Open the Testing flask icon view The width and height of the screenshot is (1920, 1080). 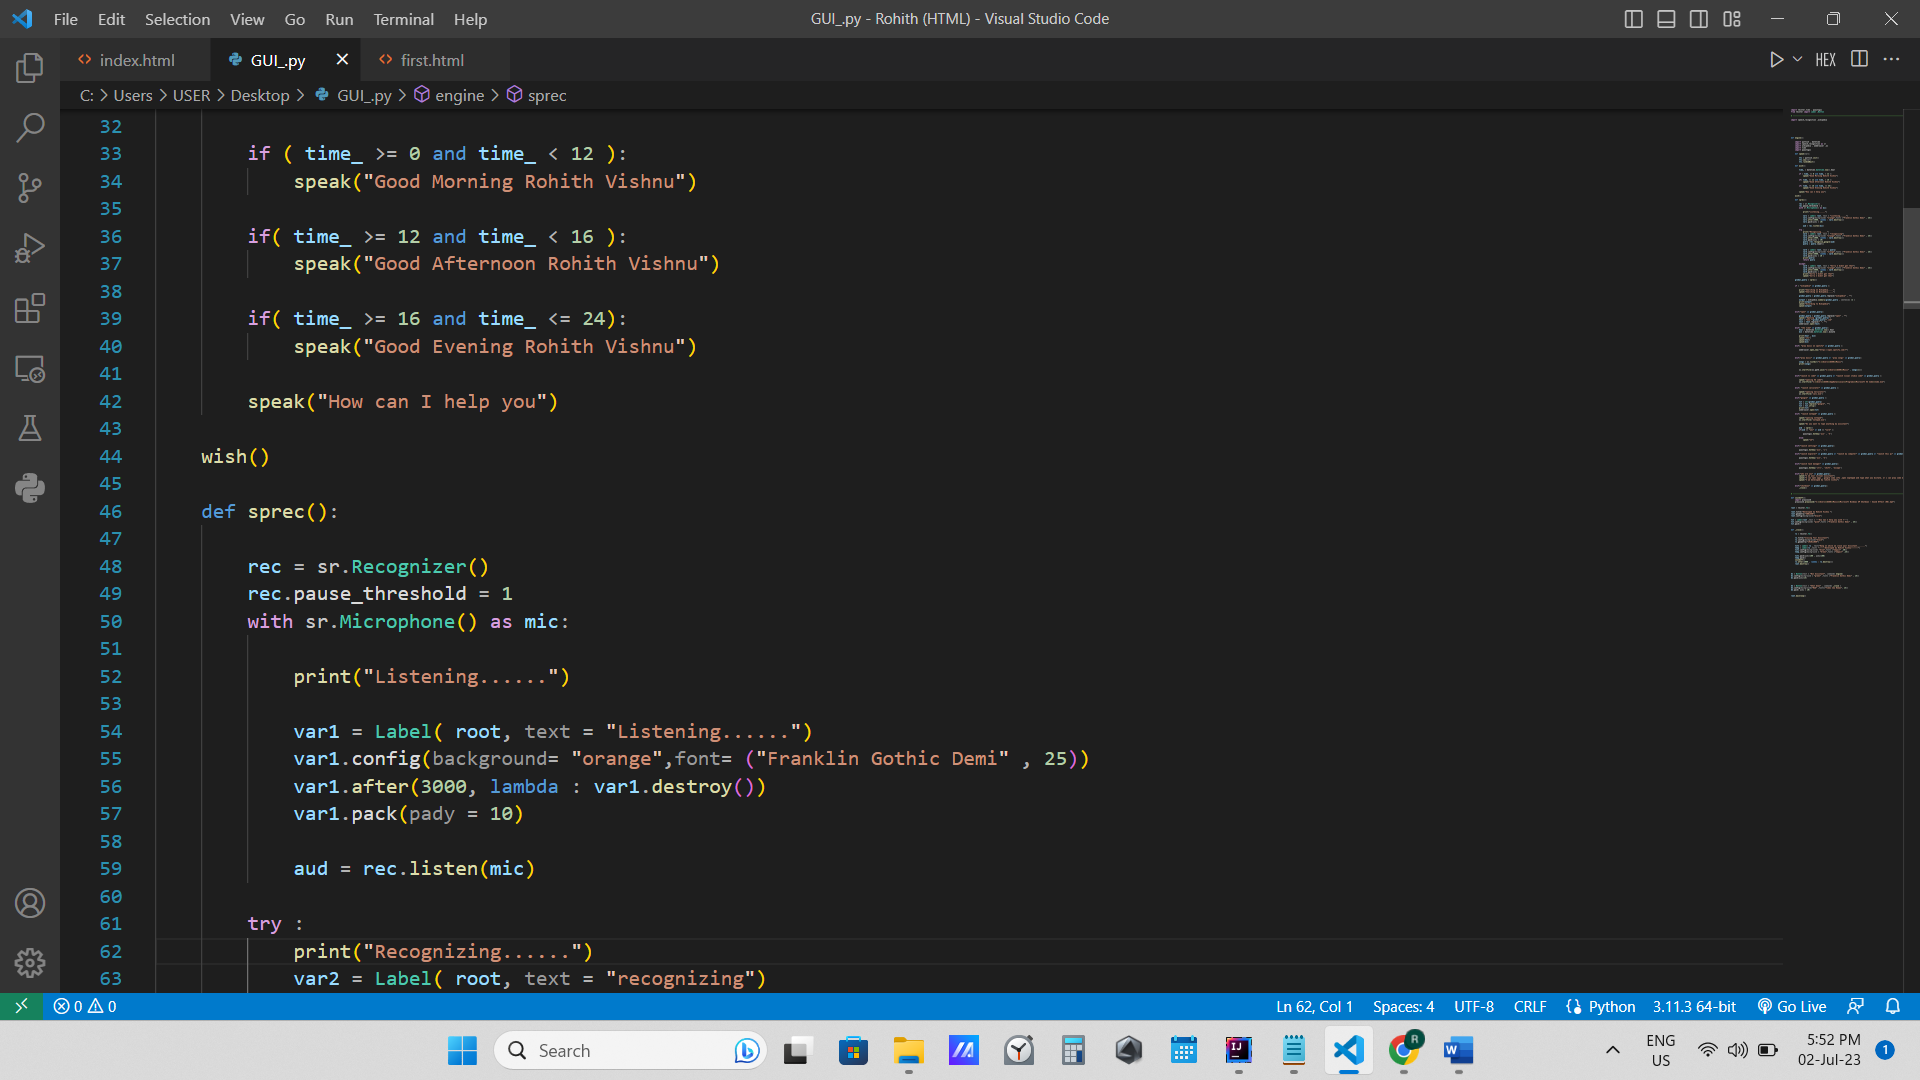click(x=30, y=428)
